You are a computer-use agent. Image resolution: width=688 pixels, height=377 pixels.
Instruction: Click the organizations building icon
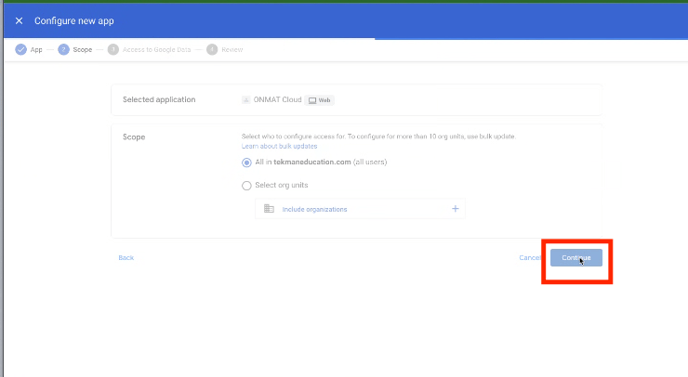click(x=269, y=209)
